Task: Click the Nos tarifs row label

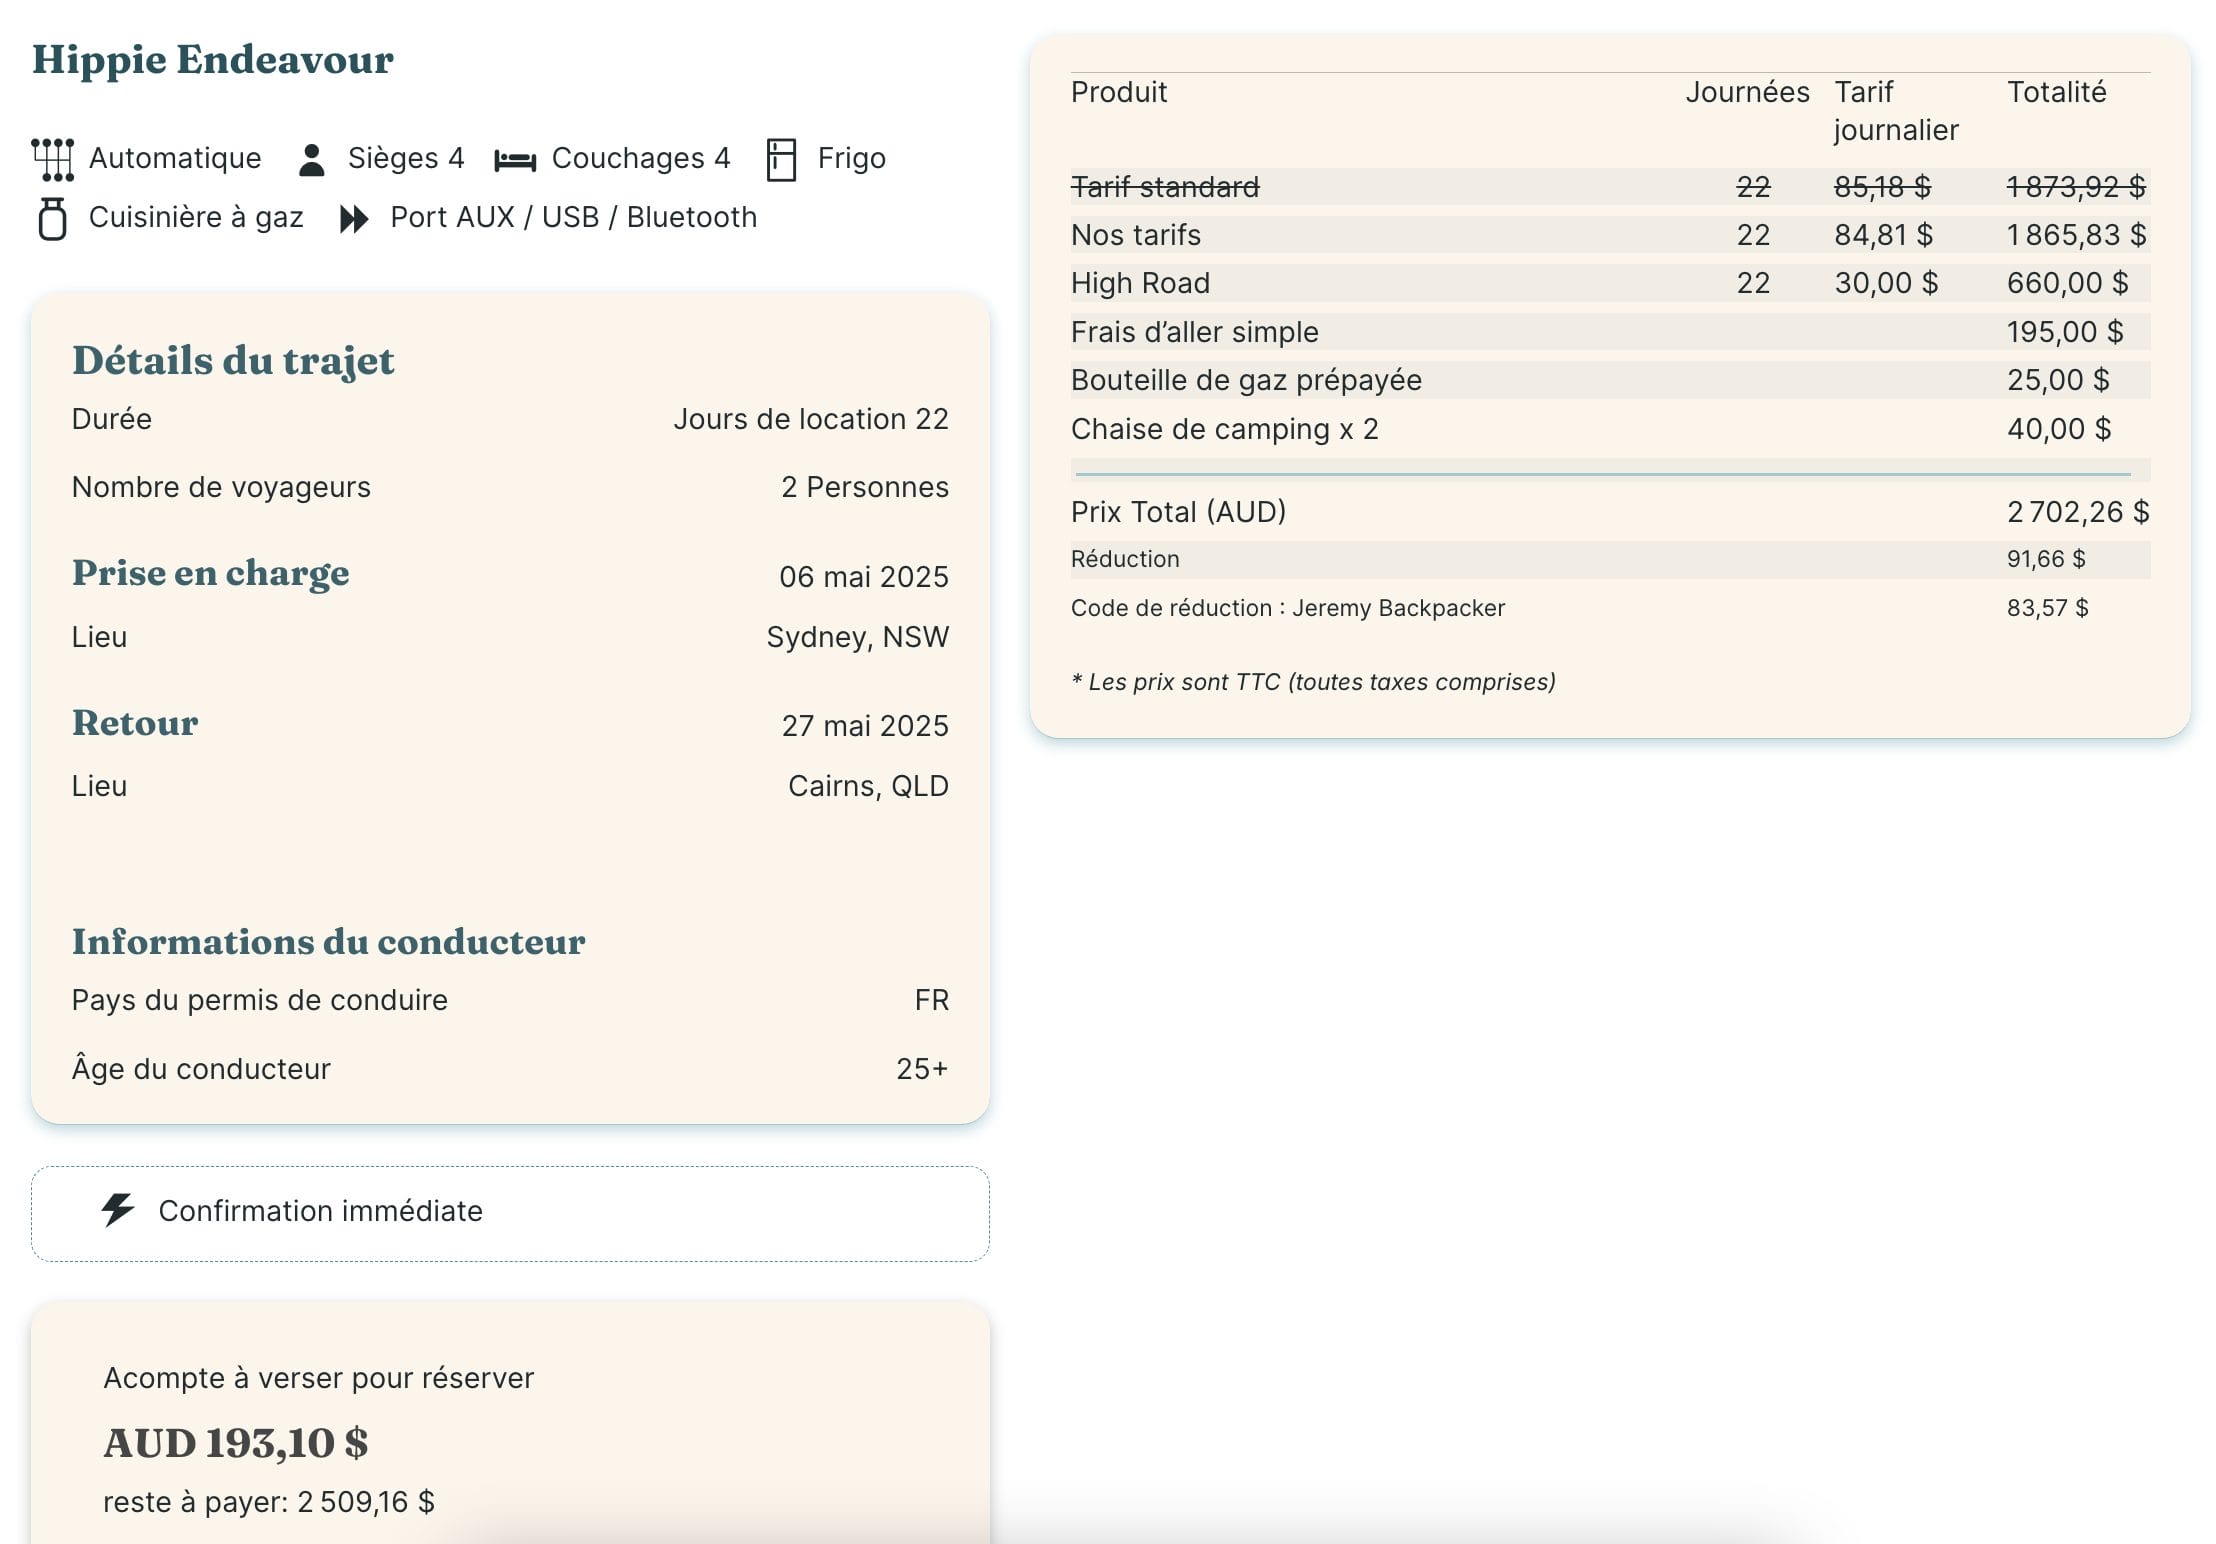Action: 1136,235
